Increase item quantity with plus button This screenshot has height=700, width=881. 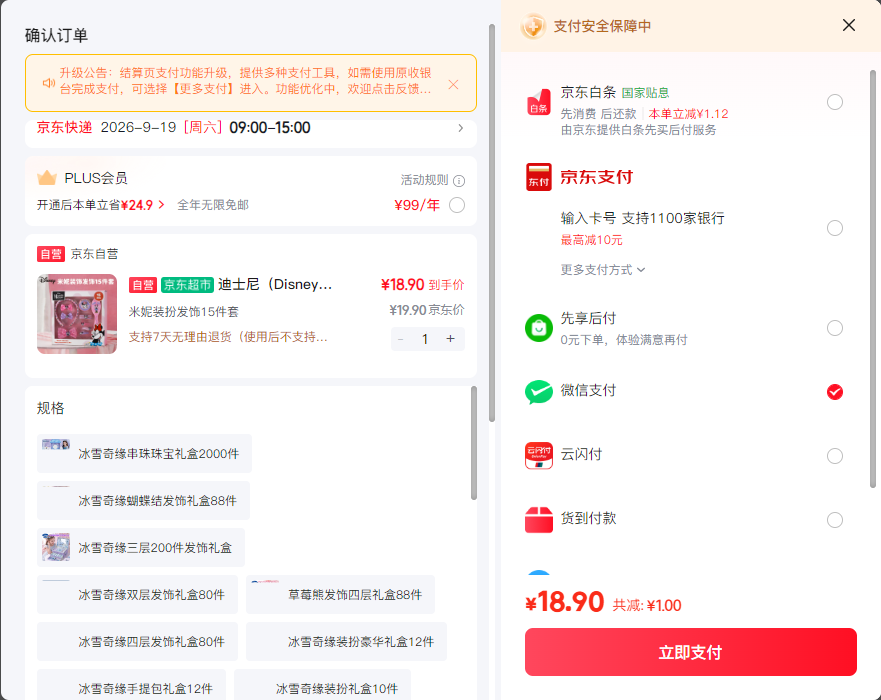pyautogui.click(x=450, y=339)
